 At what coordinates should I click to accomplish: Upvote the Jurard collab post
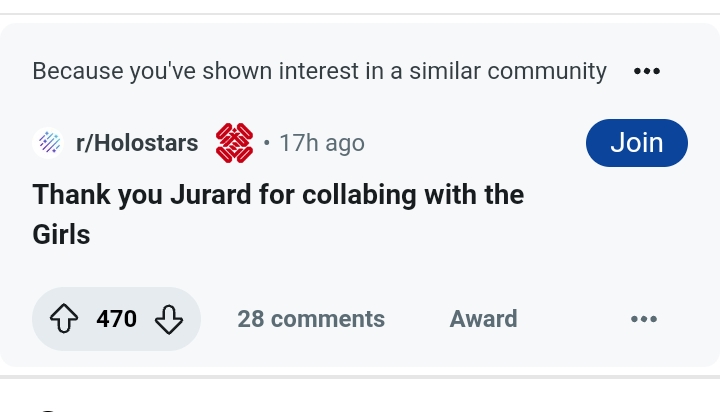(64, 319)
